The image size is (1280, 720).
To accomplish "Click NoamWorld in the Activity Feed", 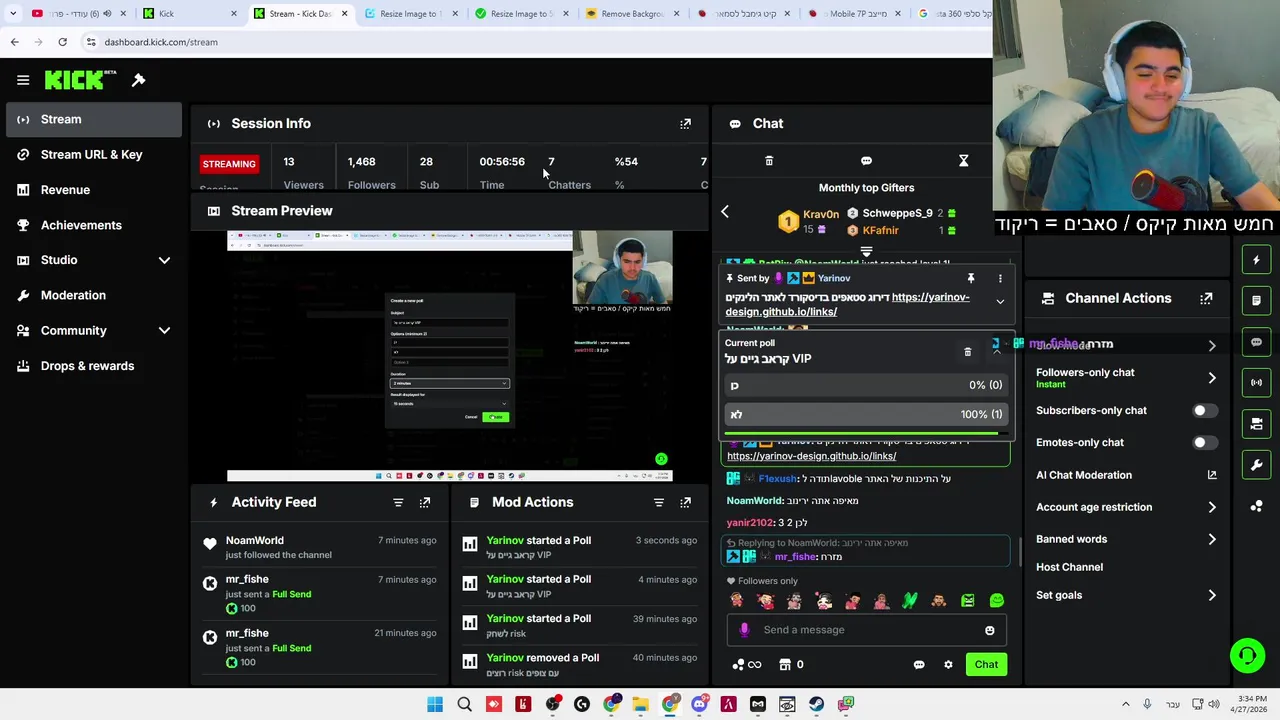I will (254, 541).
